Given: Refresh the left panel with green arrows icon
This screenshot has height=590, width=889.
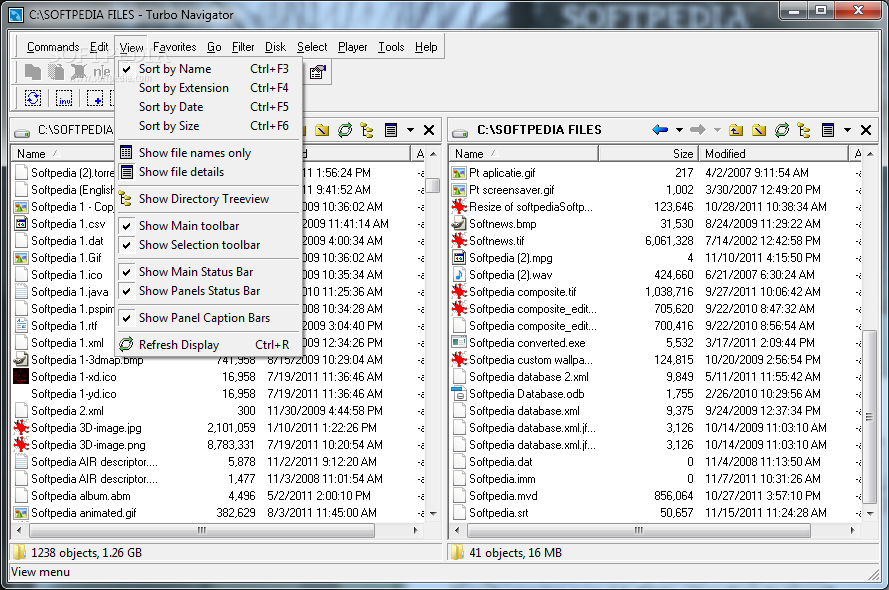Looking at the screenshot, I should pyautogui.click(x=345, y=130).
